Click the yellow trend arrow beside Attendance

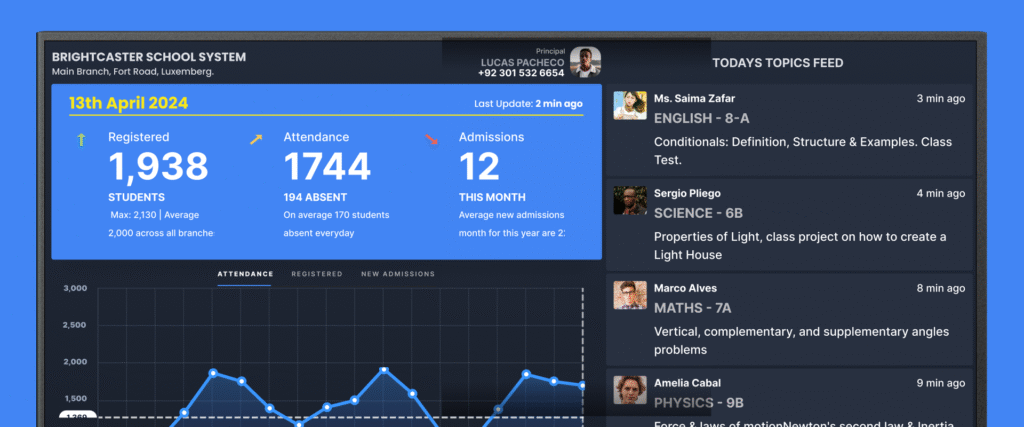[x=256, y=140]
